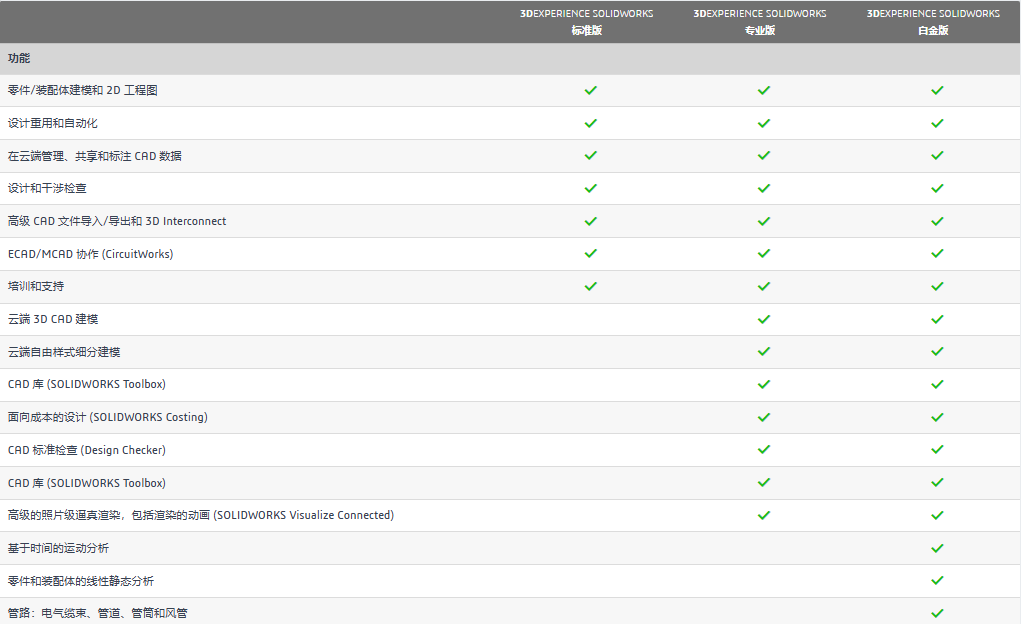
Task: Select 白金版 checkmark in the 3D Interconnect row
Action: tap(937, 221)
